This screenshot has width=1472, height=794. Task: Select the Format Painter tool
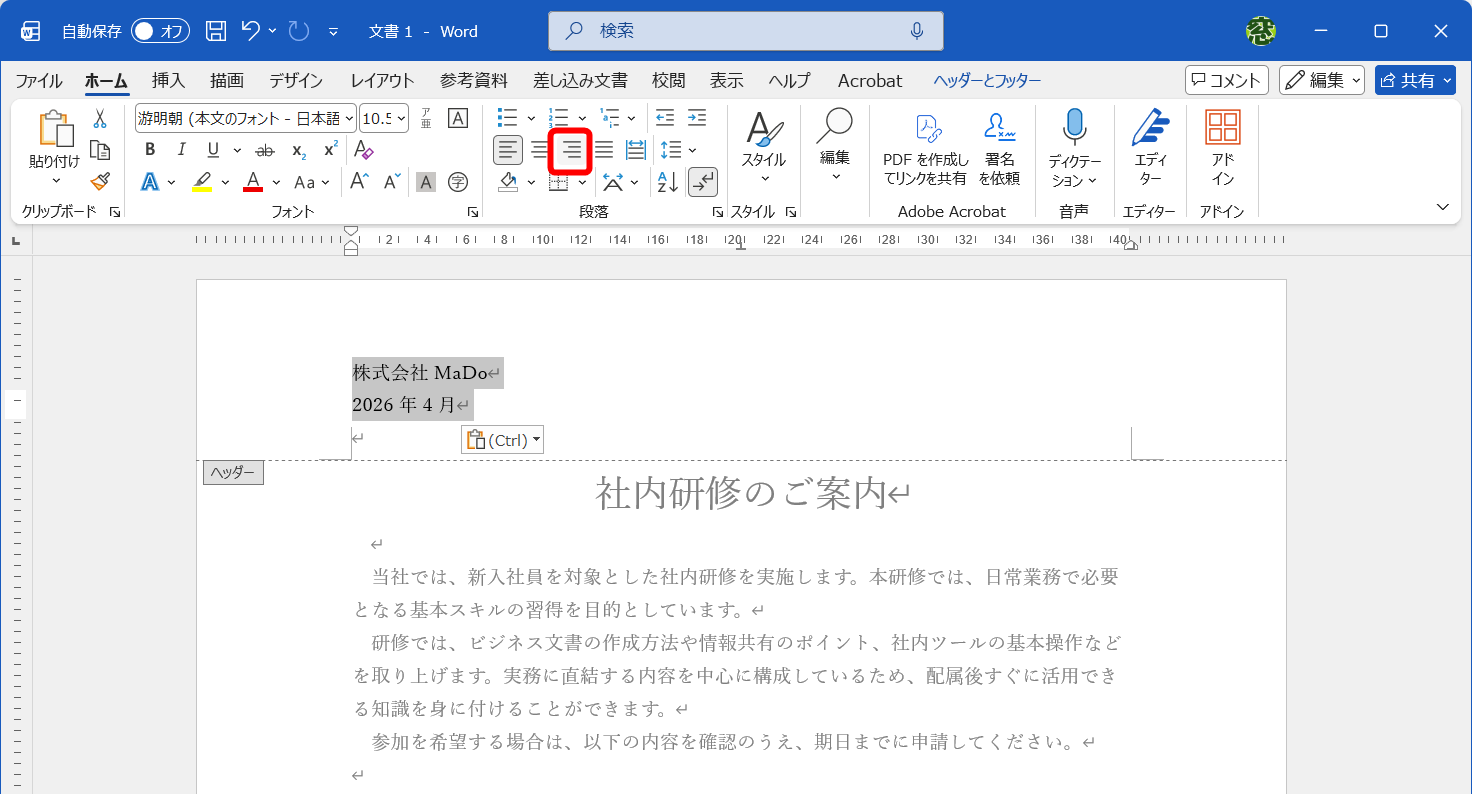(100, 182)
